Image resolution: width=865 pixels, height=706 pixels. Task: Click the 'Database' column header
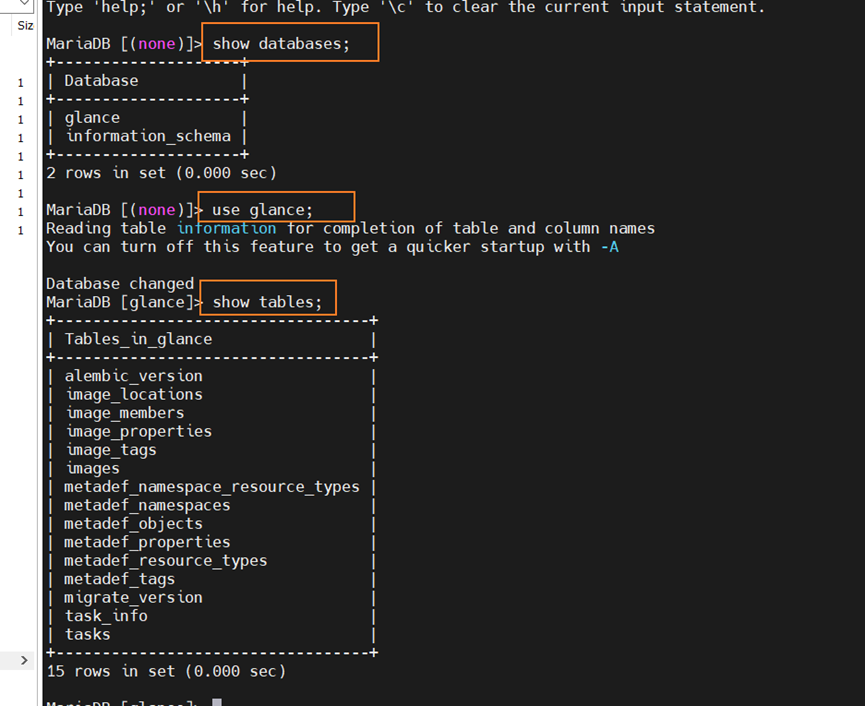(x=102, y=81)
